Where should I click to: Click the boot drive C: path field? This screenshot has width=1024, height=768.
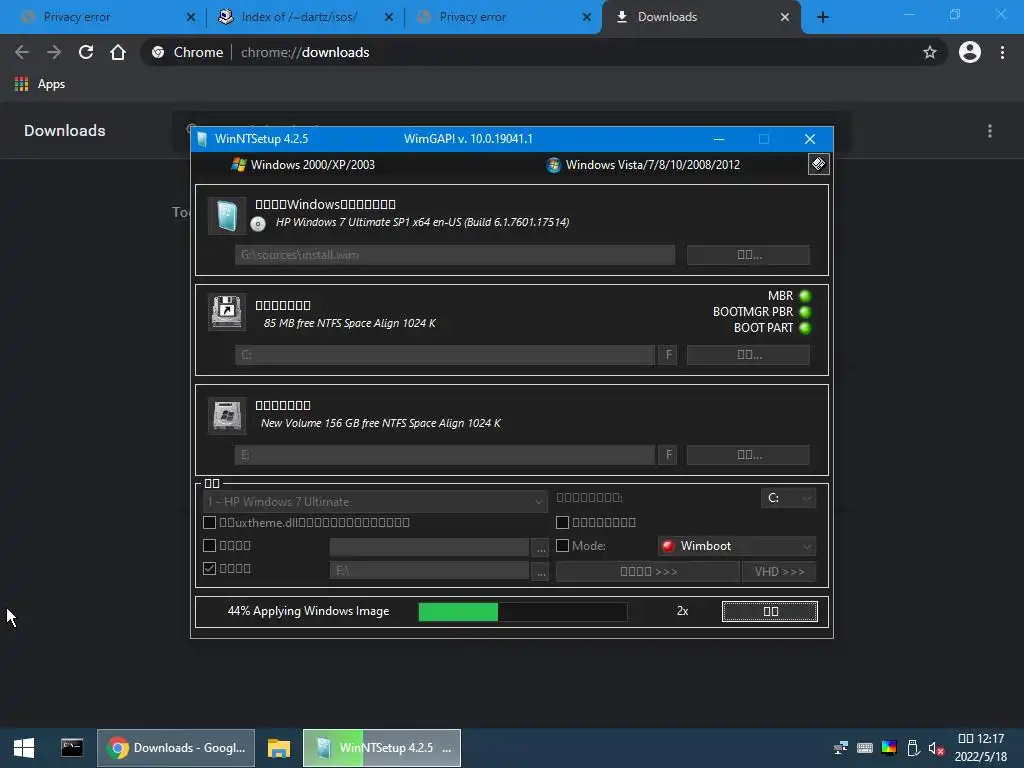tap(445, 355)
